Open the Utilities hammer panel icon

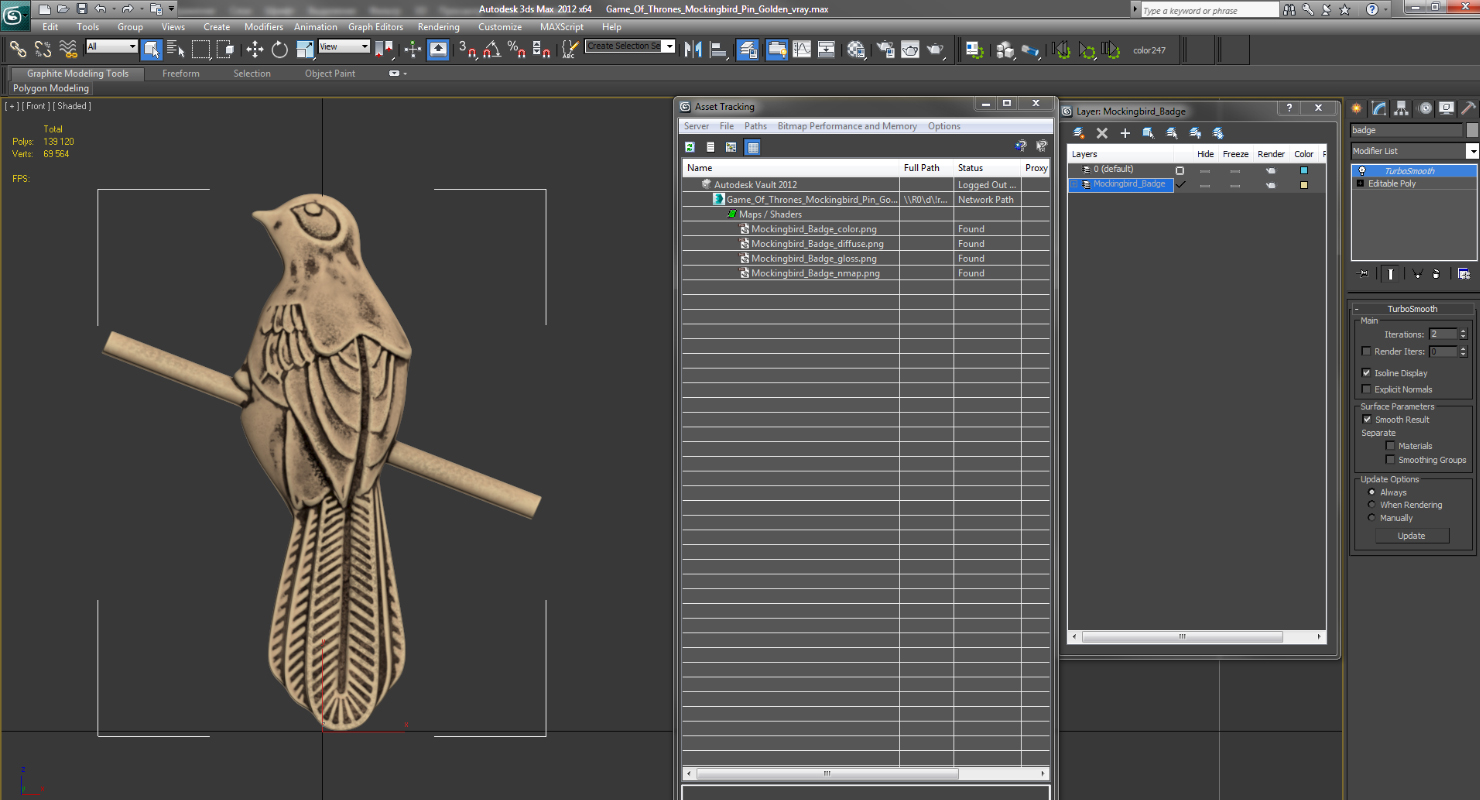(x=1468, y=108)
